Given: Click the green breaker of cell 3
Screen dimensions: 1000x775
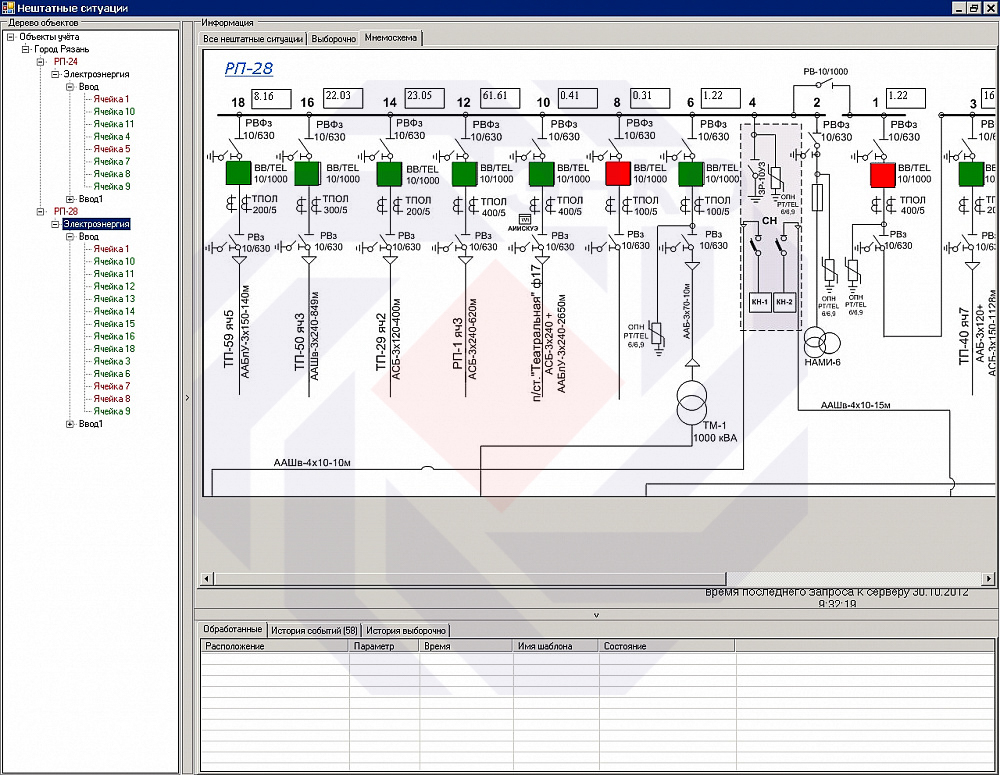Looking at the screenshot, I should click(971, 174).
